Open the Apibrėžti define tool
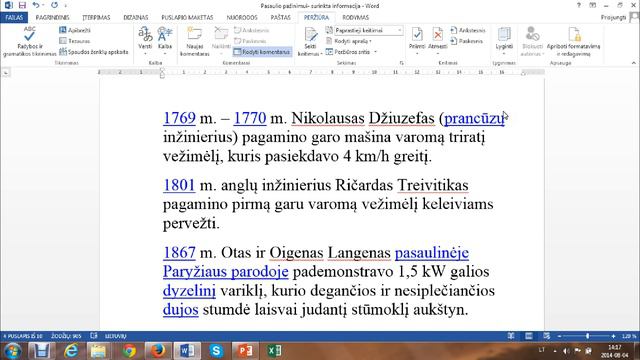The height and width of the screenshot is (360, 640). pyautogui.click(x=75, y=30)
